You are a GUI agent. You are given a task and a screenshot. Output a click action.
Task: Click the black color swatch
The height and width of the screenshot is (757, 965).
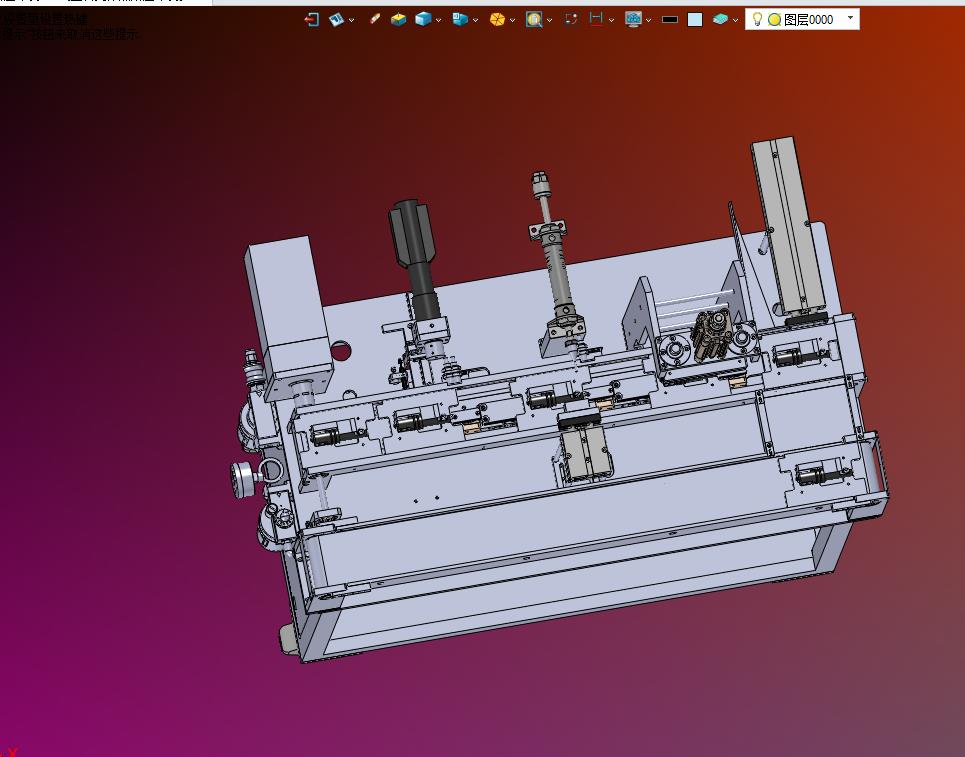[x=670, y=20]
